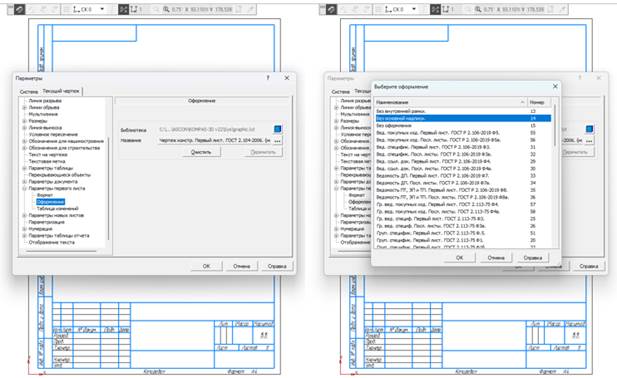Choose Без оформления in the style list
The image size is (617, 378).
pos(463,125)
